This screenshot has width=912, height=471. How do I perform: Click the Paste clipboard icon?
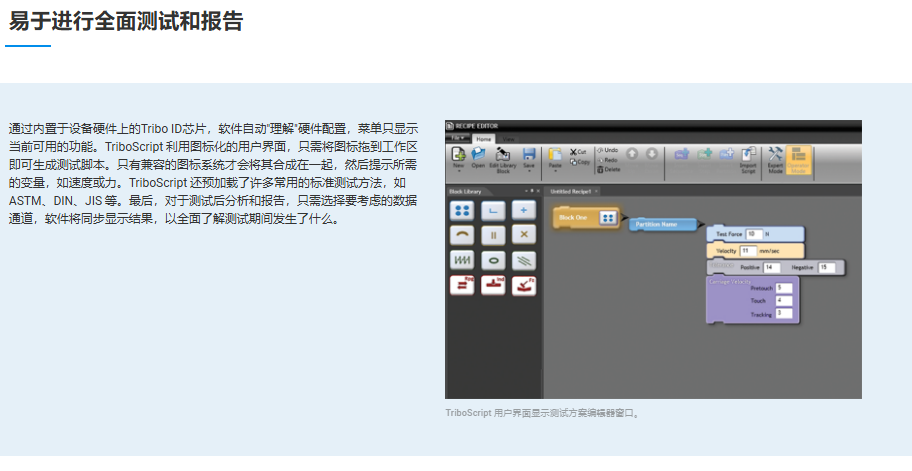(555, 154)
